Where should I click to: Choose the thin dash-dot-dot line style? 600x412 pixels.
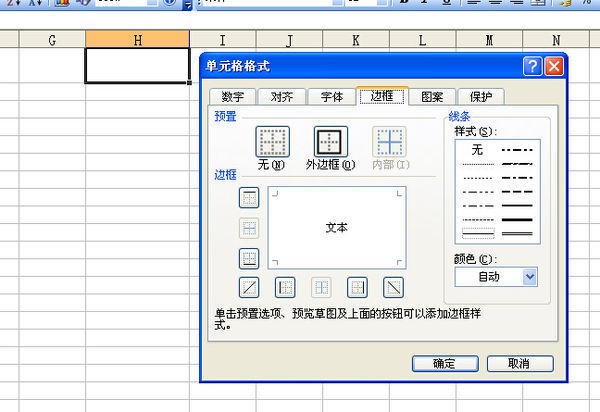478,192
